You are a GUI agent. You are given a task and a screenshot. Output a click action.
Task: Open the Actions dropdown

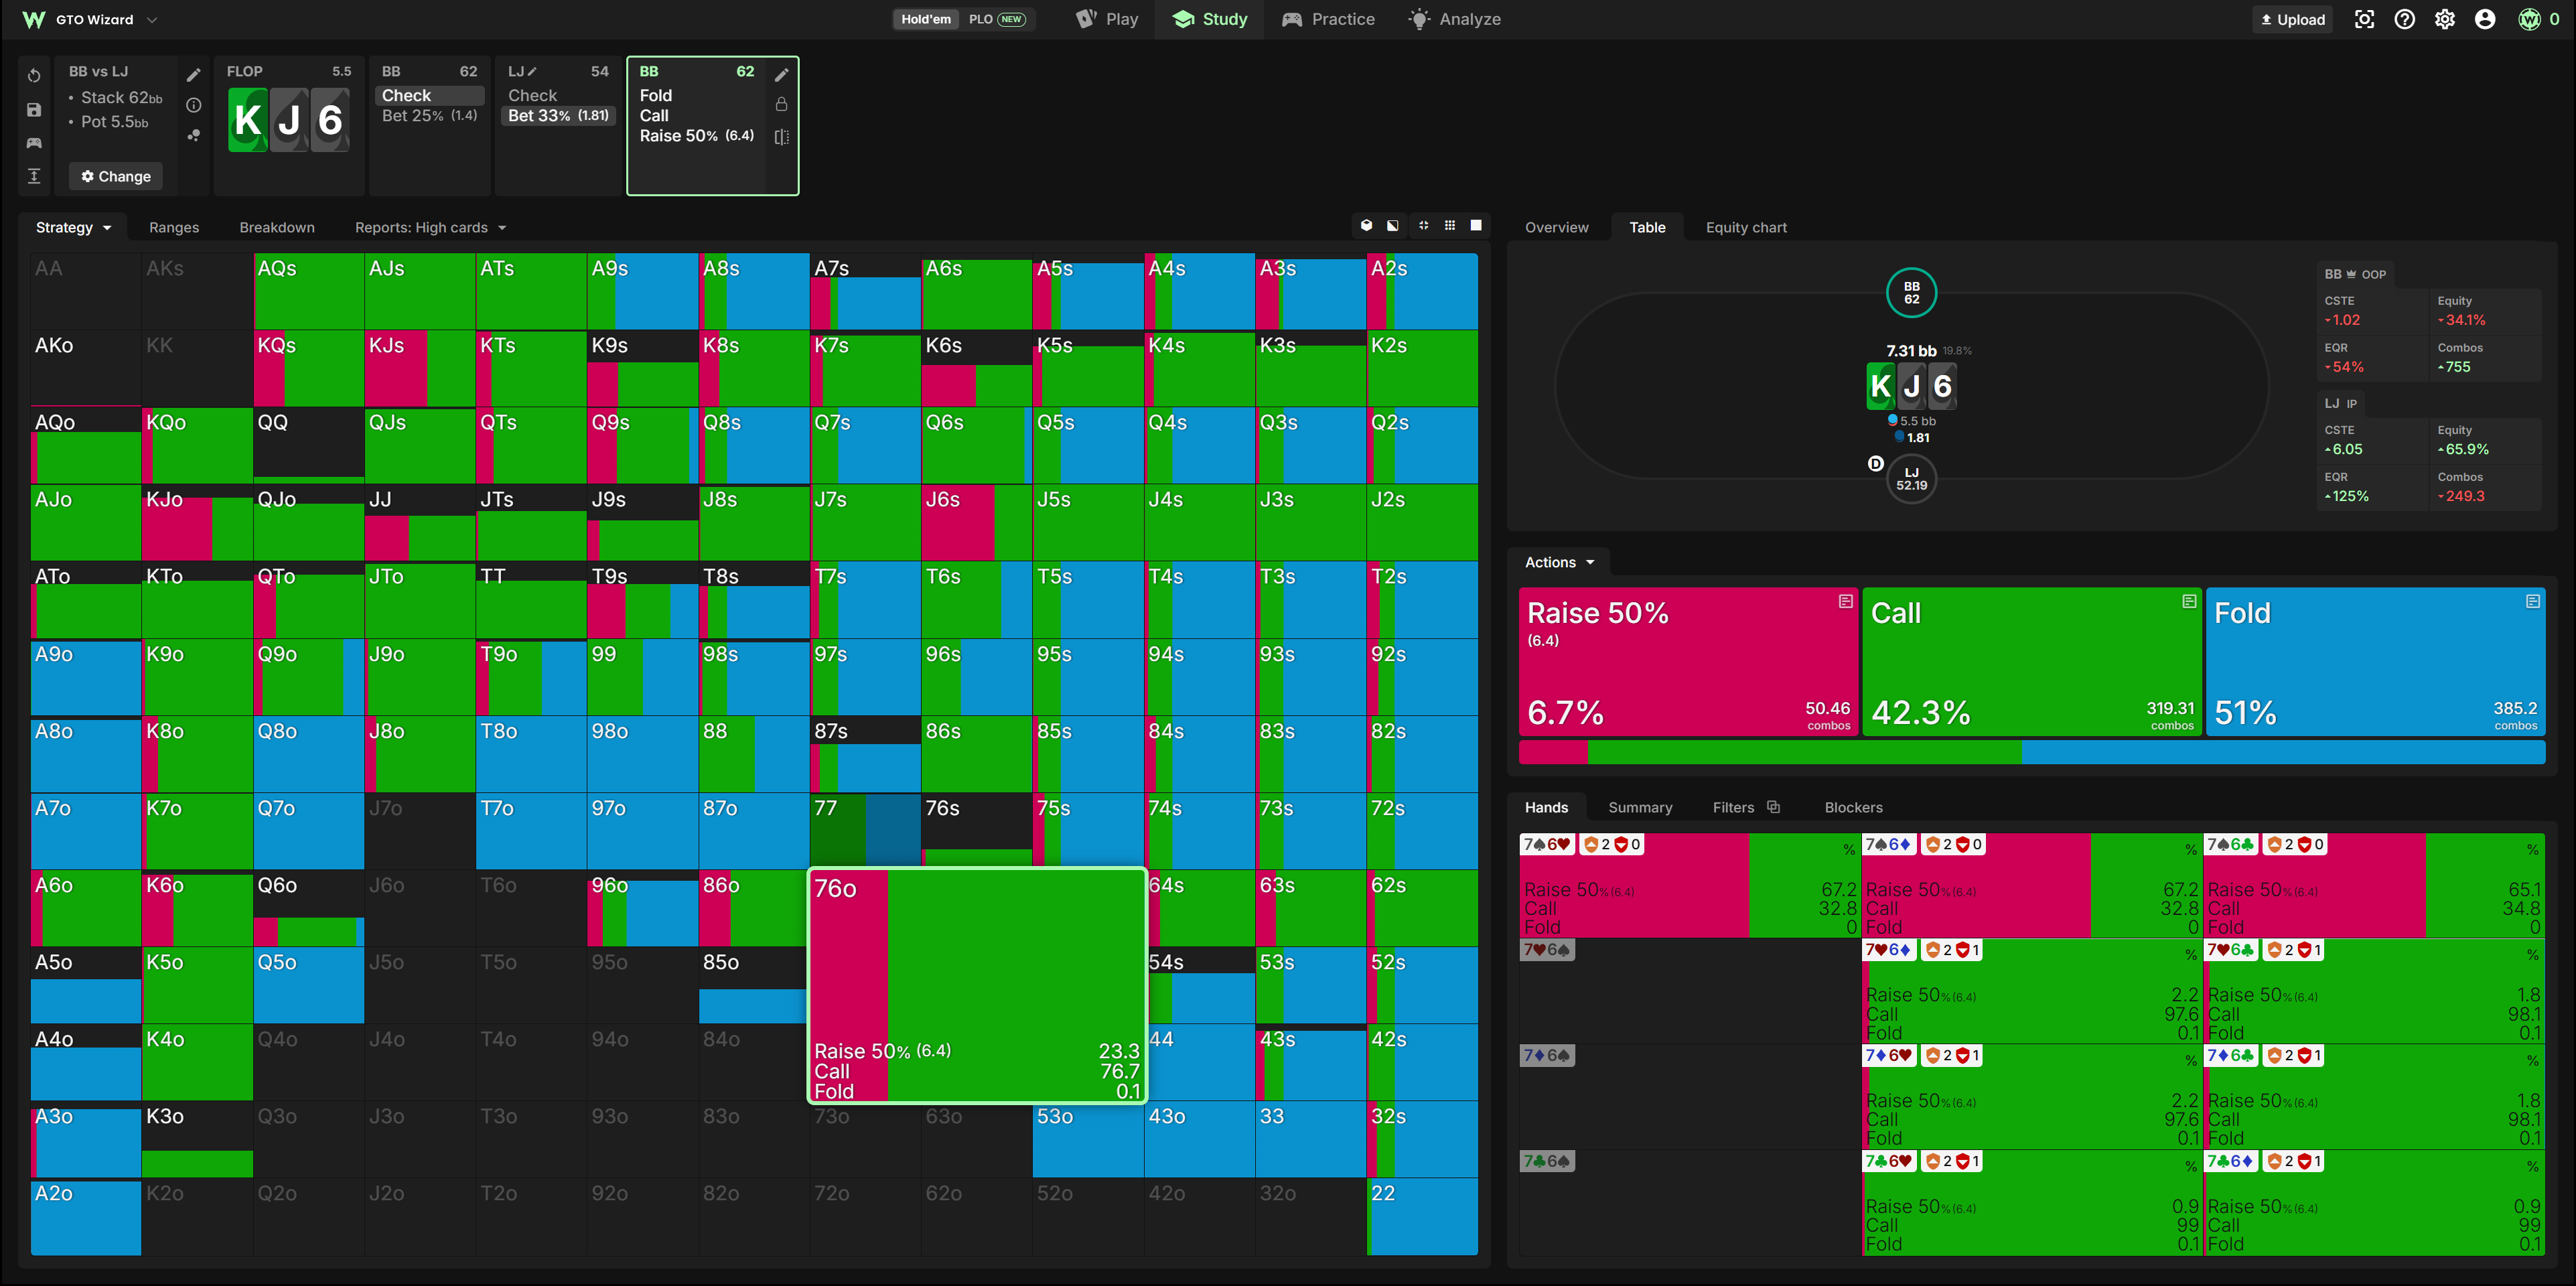click(1559, 562)
